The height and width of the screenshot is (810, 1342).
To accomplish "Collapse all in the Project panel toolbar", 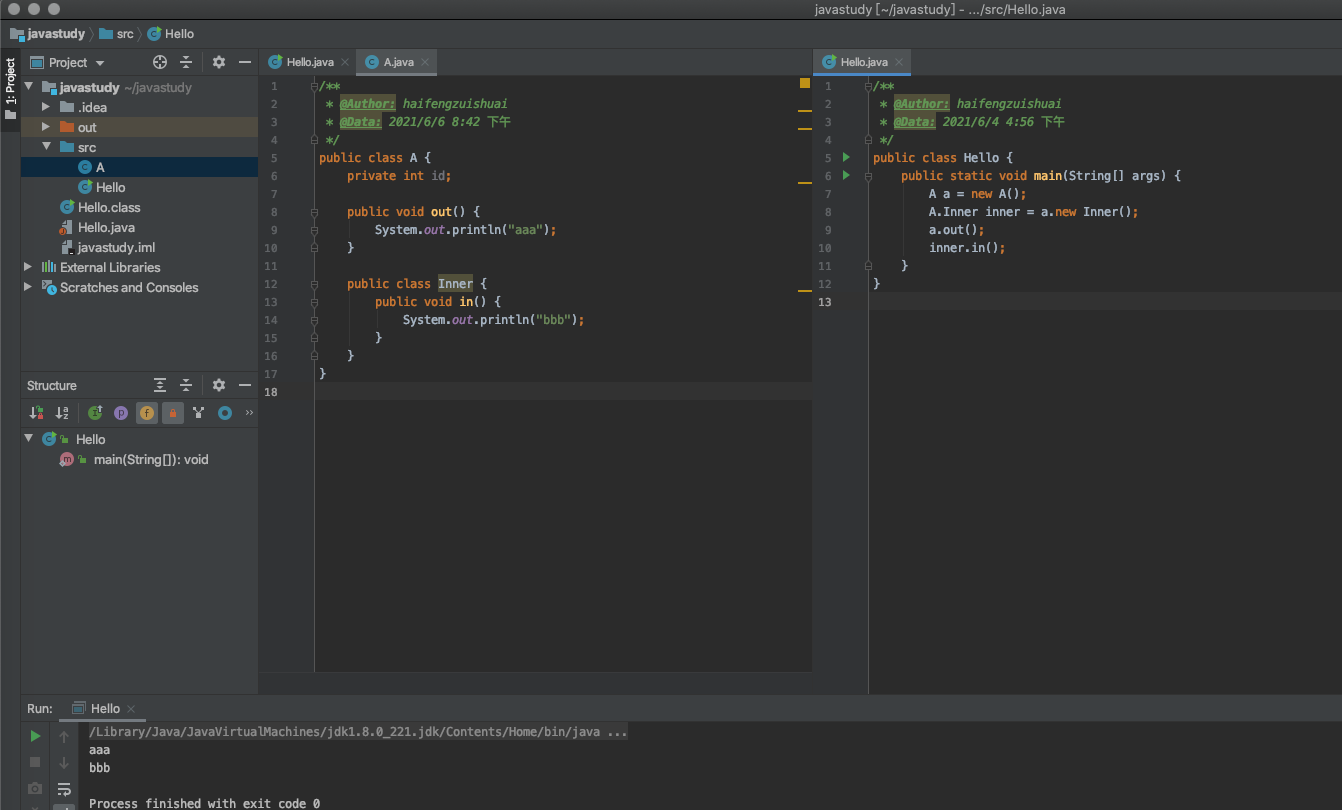I will [185, 62].
